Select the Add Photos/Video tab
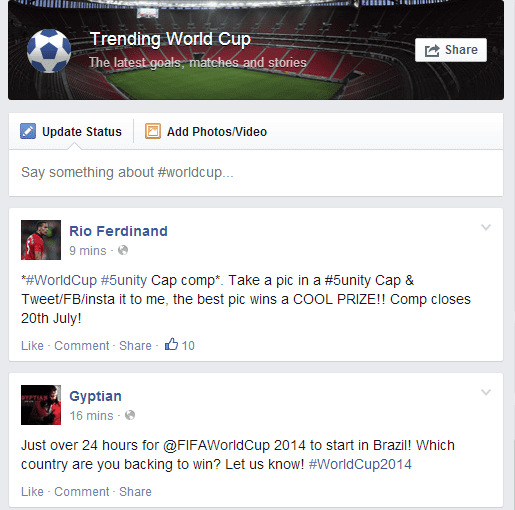 point(206,132)
